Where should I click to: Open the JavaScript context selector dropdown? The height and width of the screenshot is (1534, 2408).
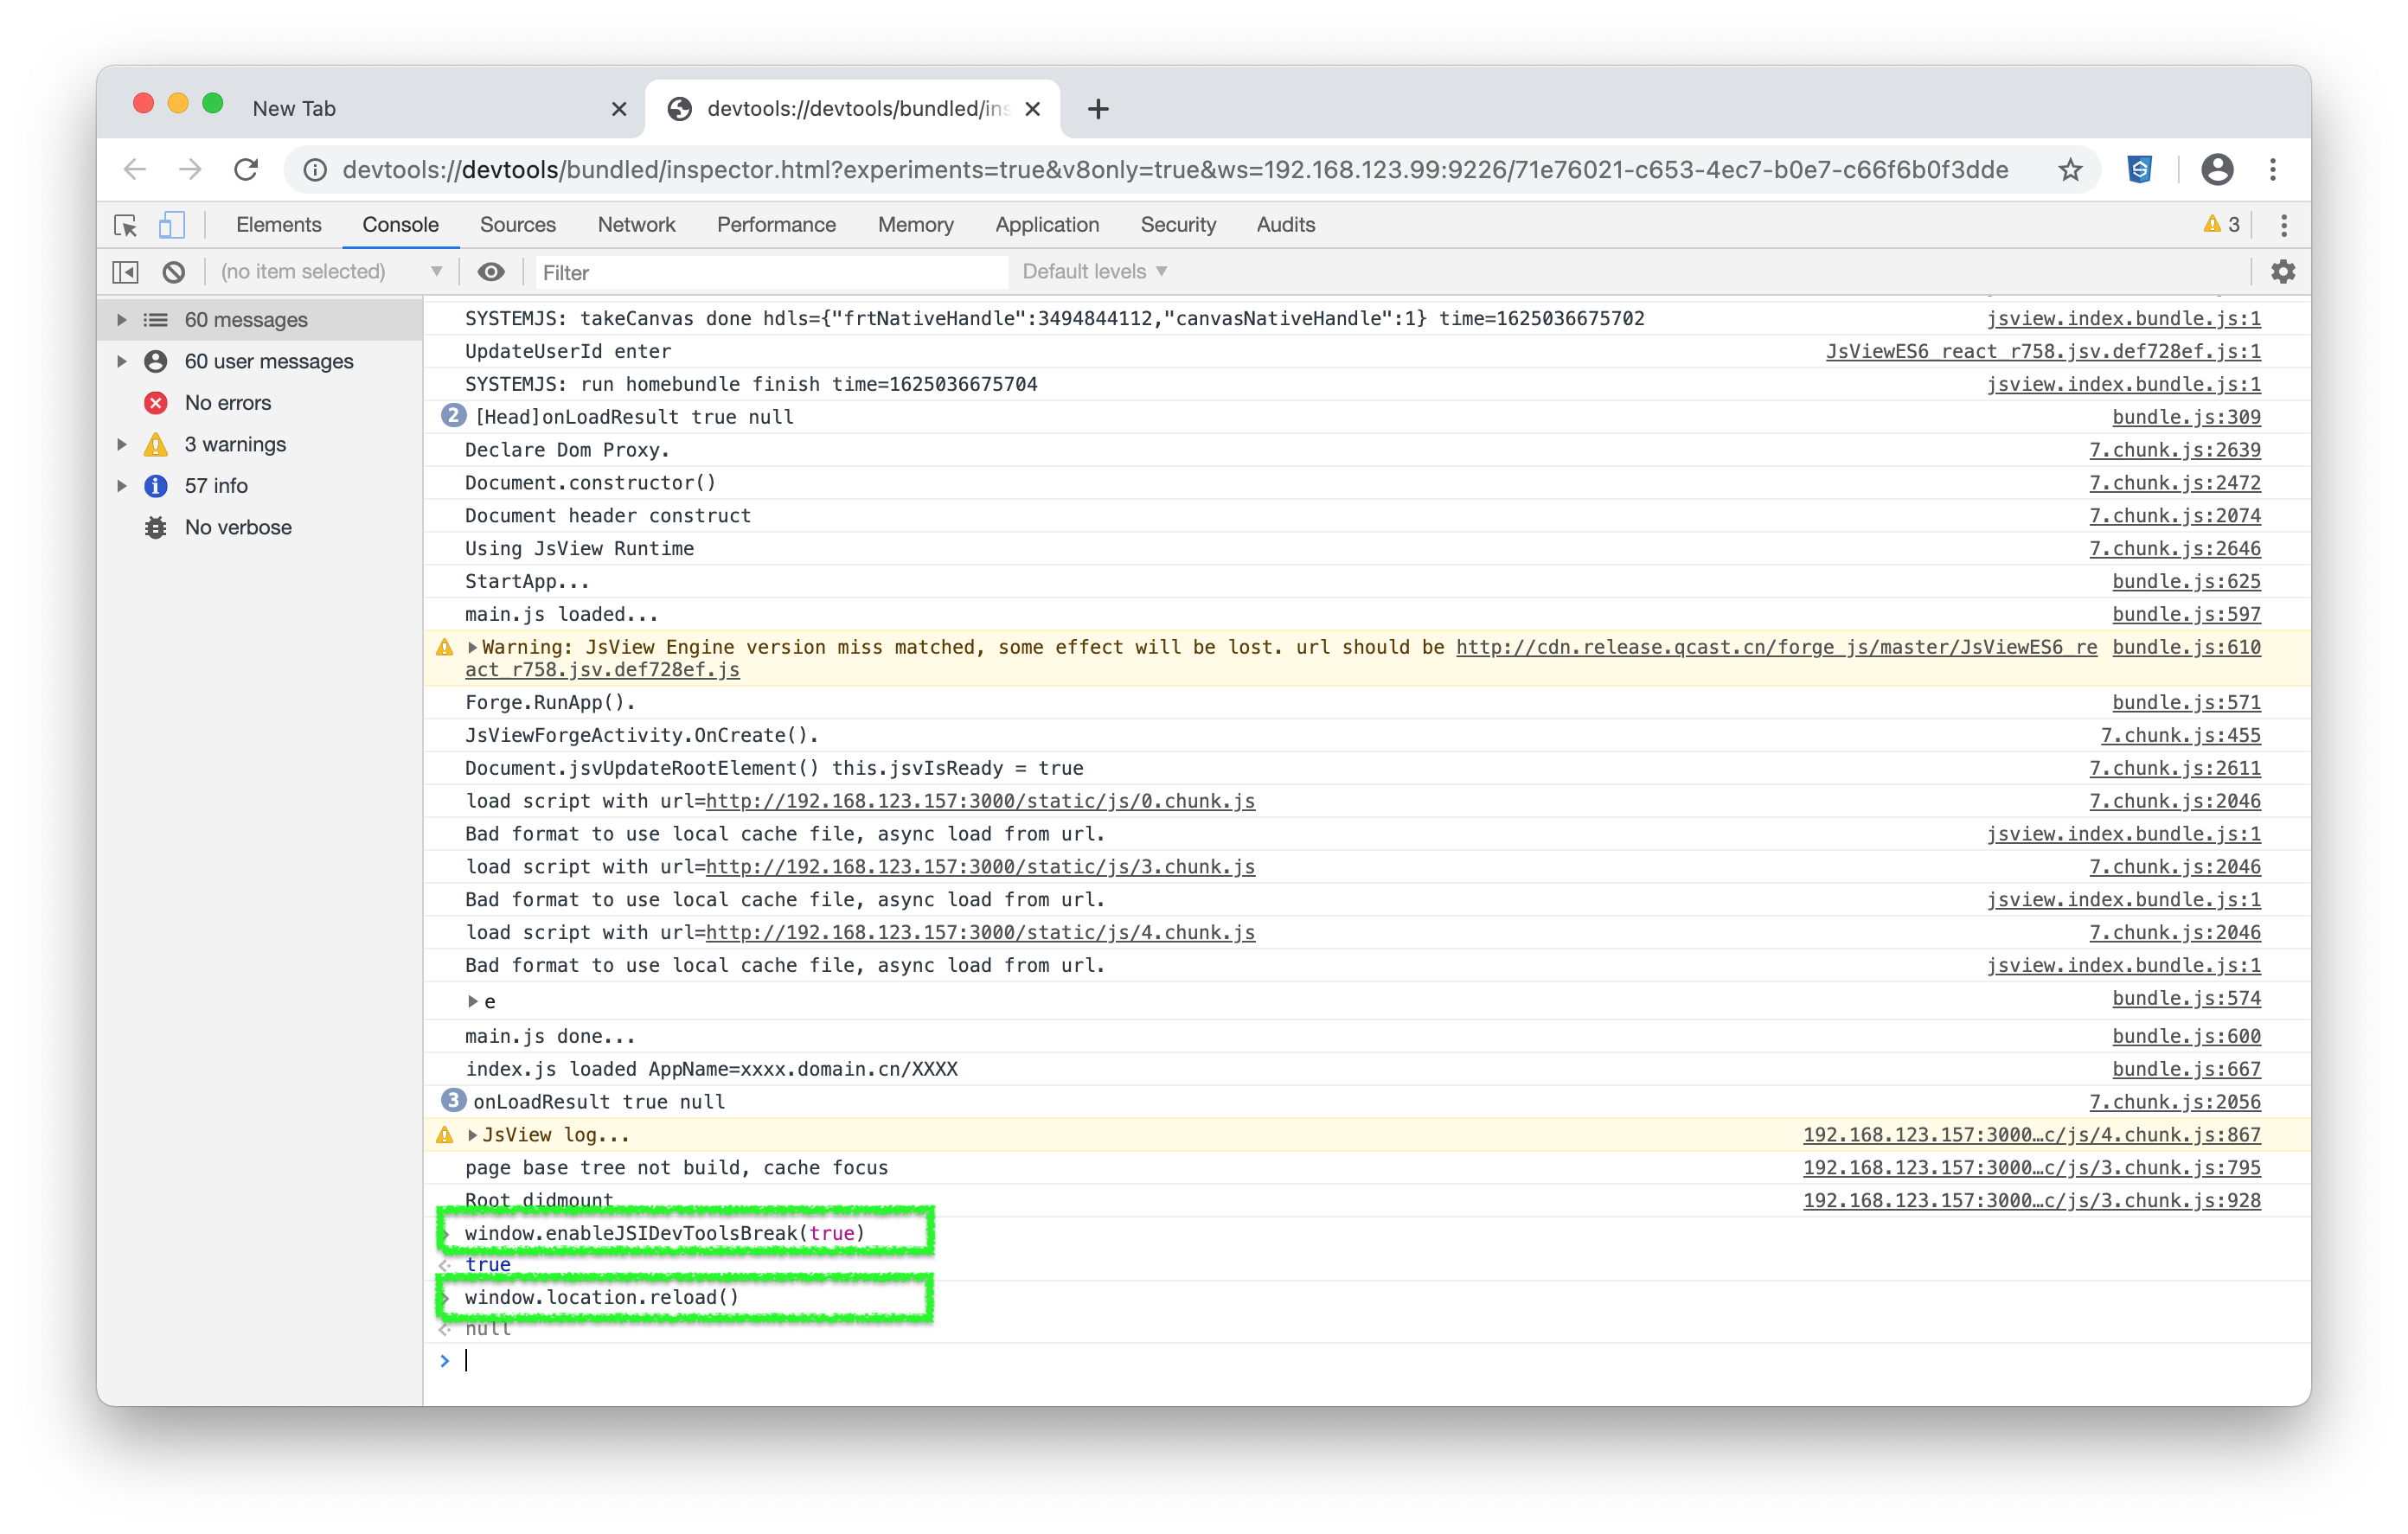pos(331,272)
